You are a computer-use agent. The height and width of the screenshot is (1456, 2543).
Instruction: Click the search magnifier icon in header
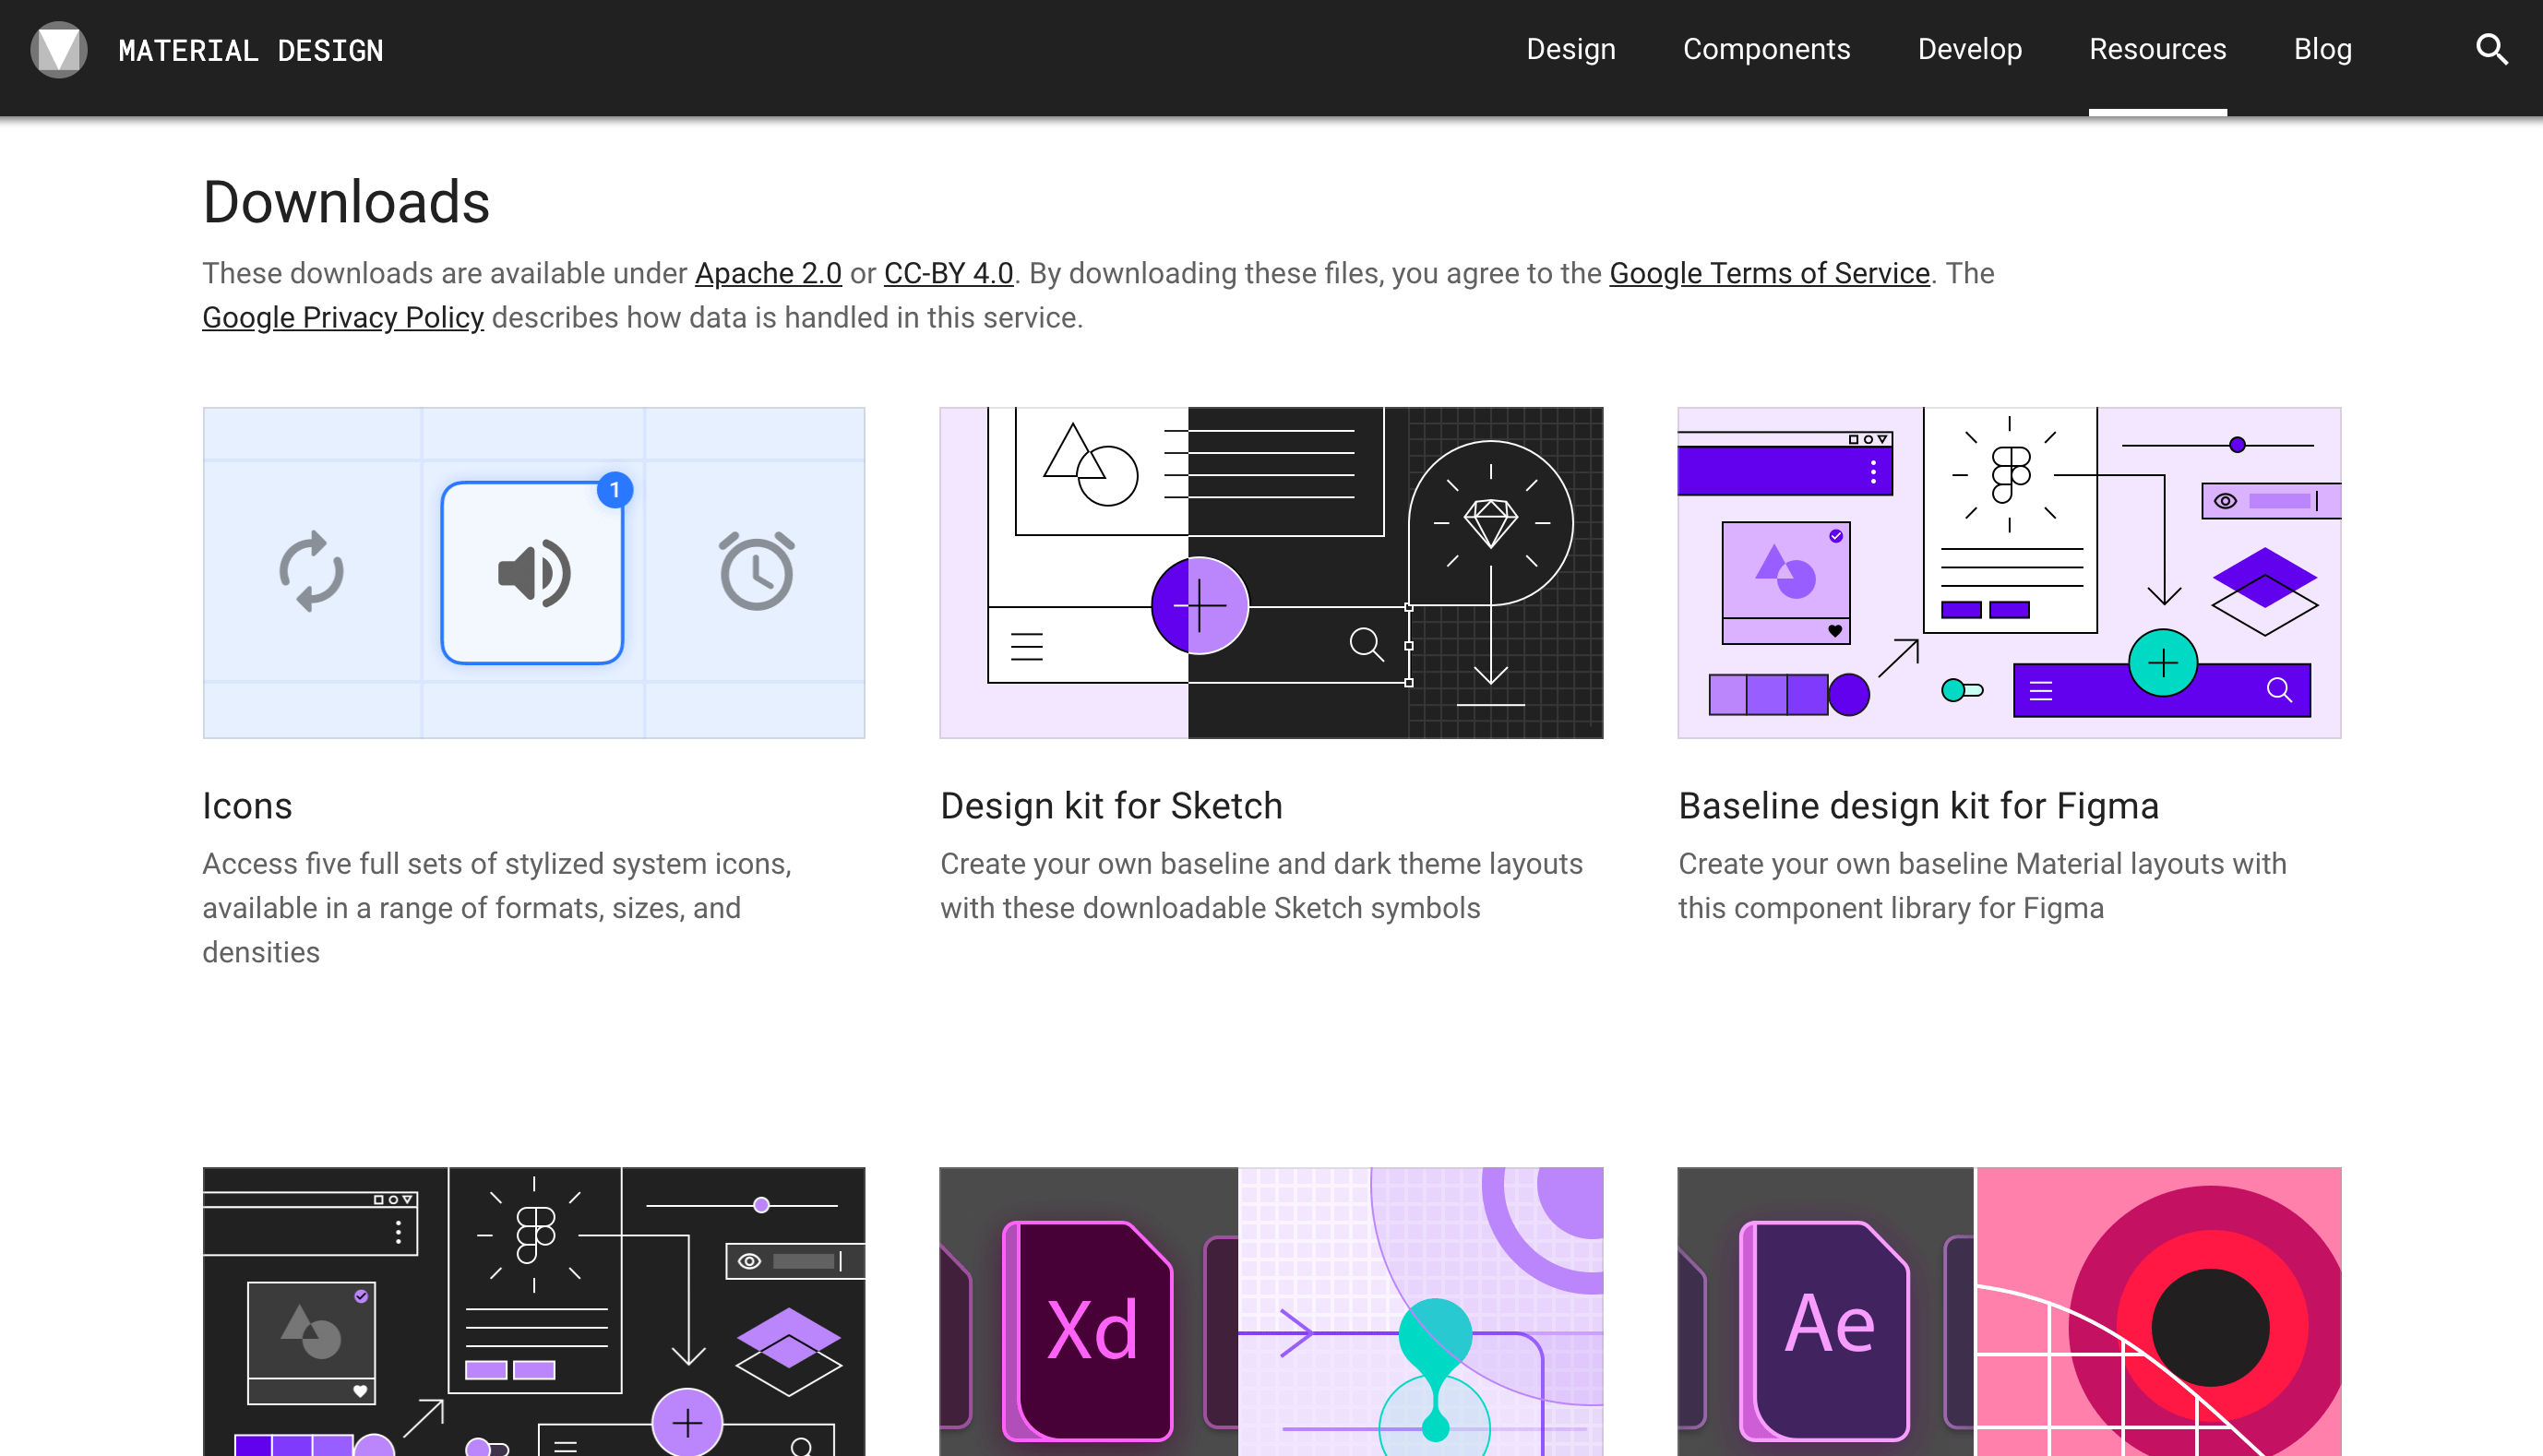click(x=2490, y=49)
